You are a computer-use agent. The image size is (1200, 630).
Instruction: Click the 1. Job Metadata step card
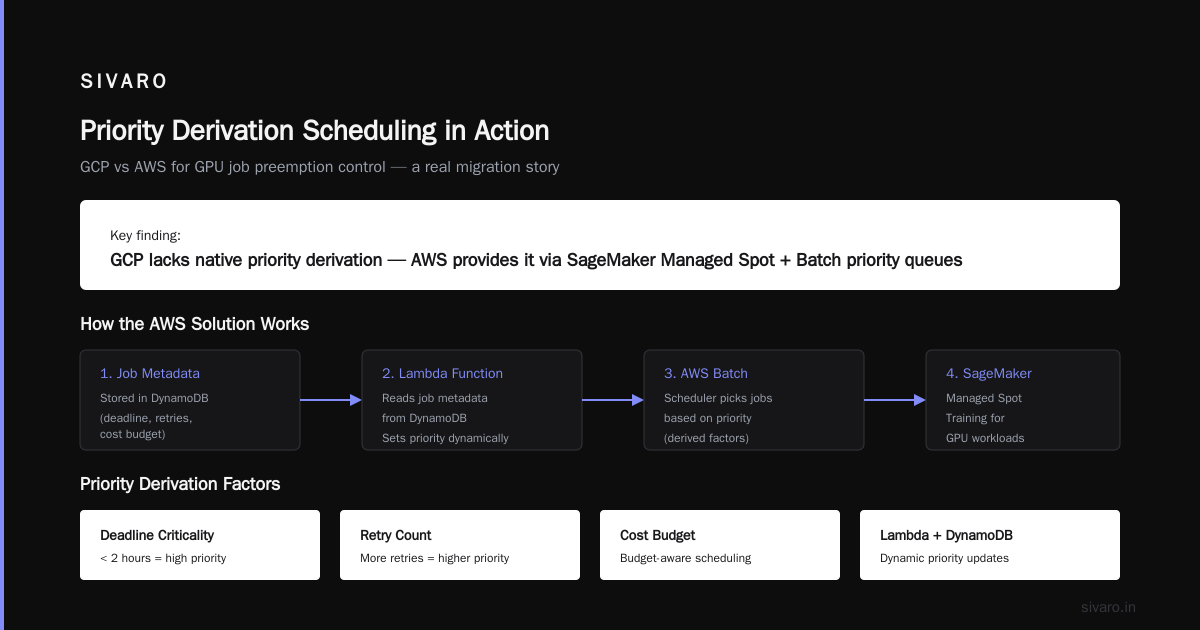tap(190, 400)
